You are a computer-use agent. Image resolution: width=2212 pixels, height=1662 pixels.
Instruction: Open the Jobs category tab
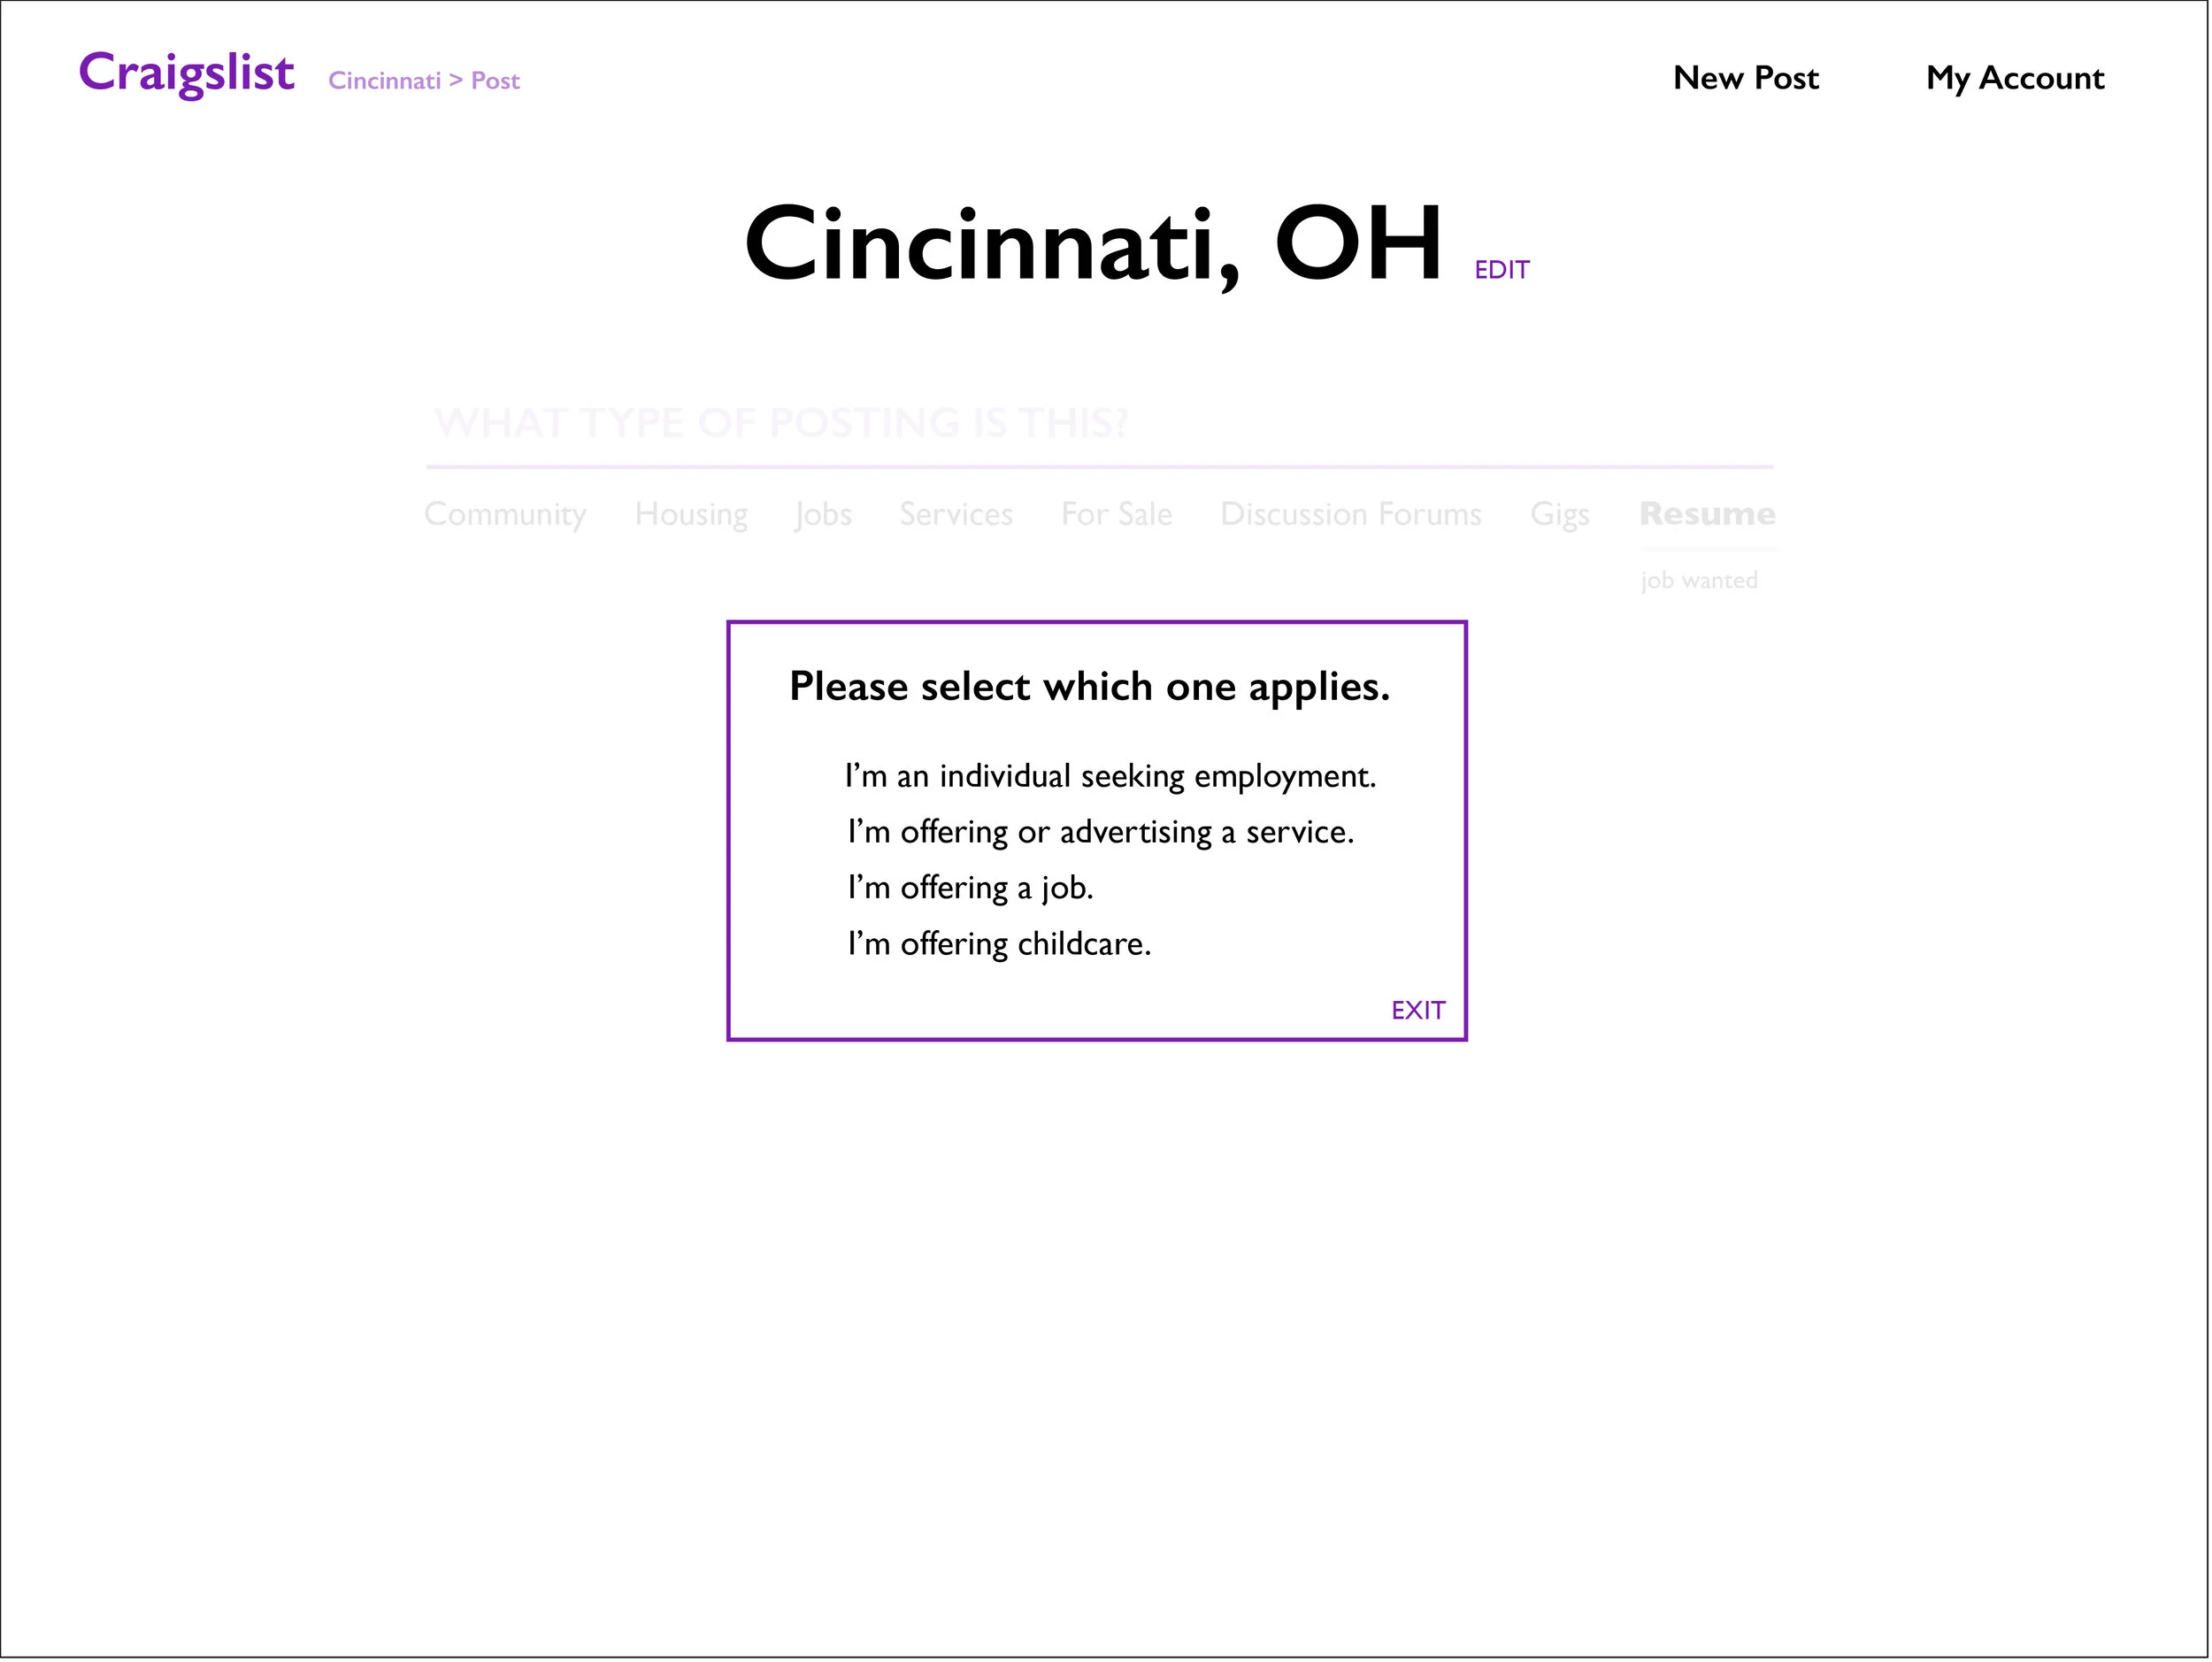(x=823, y=514)
